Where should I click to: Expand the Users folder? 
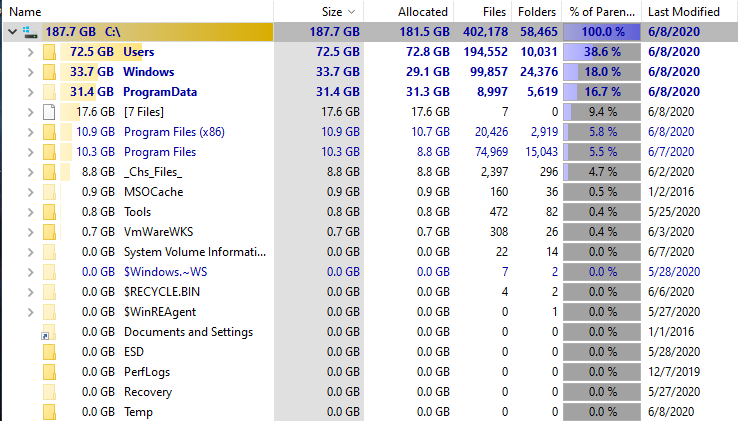coord(31,52)
